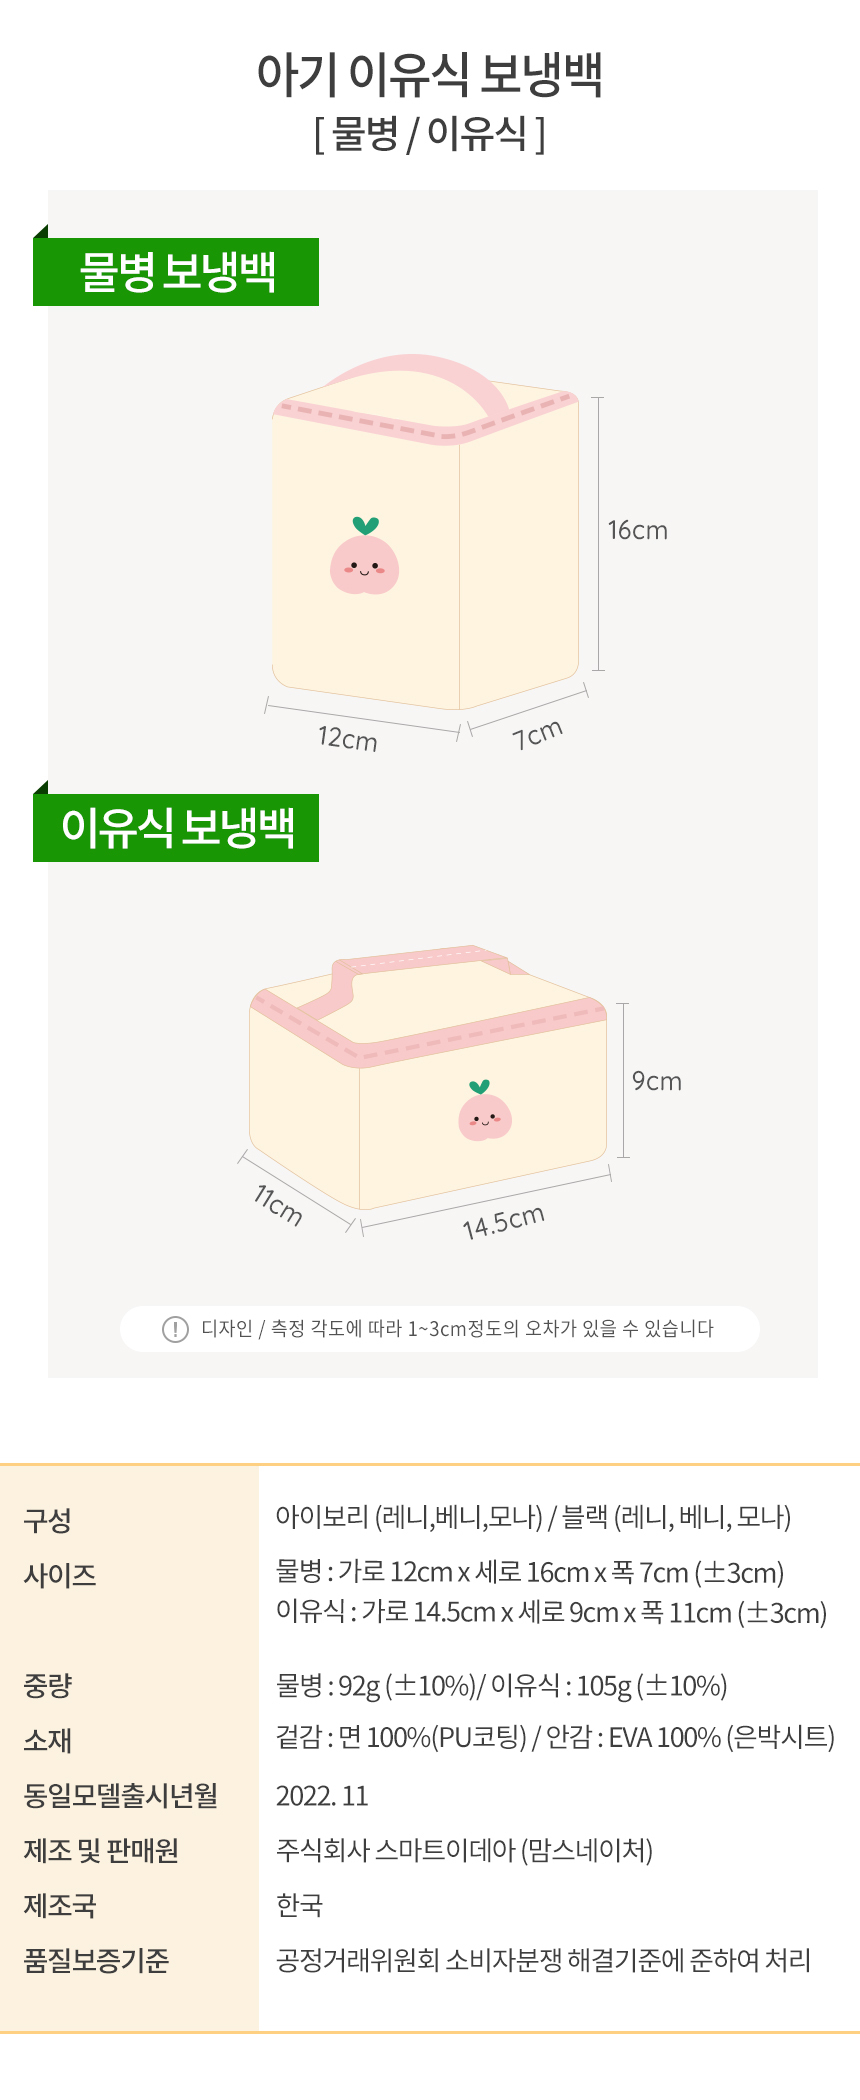The height and width of the screenshot is (2100, 860).
Task: Click the green 이유식 보냉백 banner
Action: tap(176, 828)
